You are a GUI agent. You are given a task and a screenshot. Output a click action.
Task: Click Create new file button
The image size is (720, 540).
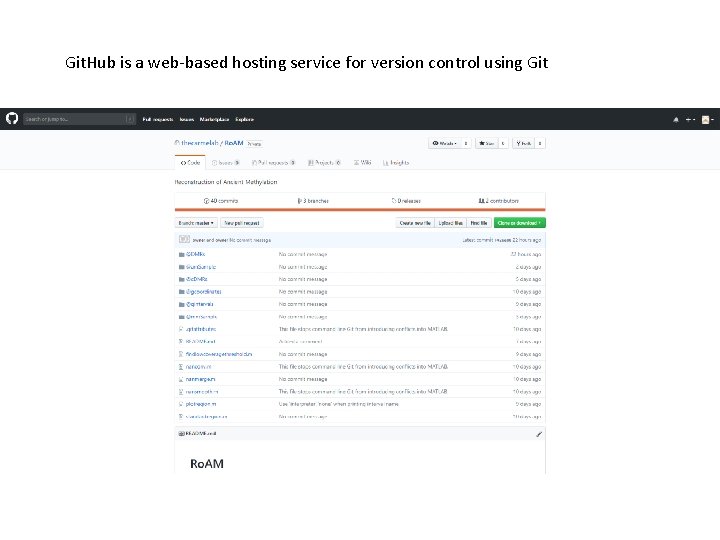tap(415, 223)
